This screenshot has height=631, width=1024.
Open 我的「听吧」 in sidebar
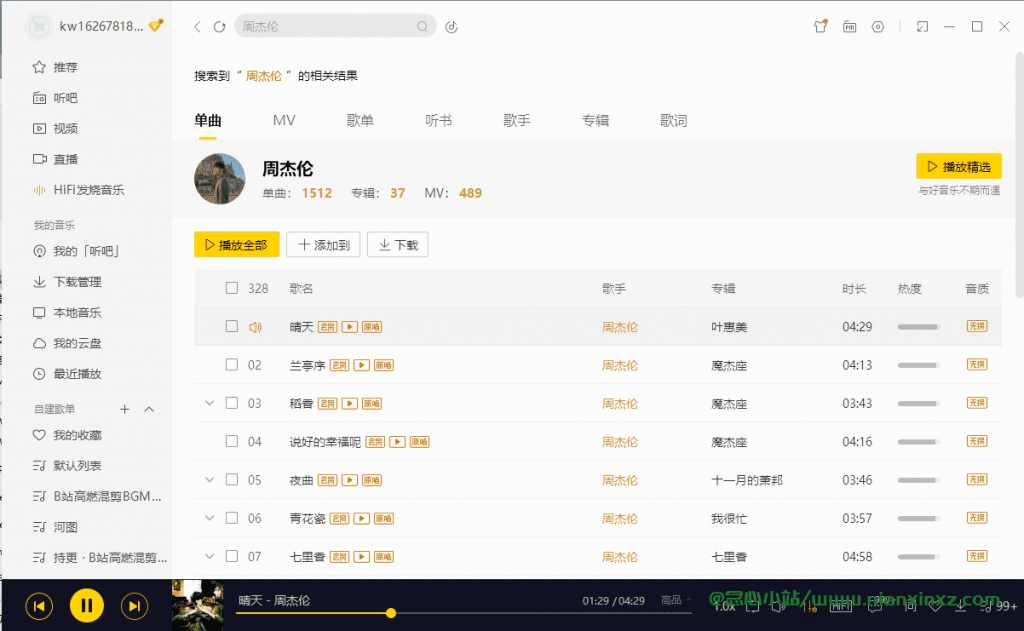[86, 251]
